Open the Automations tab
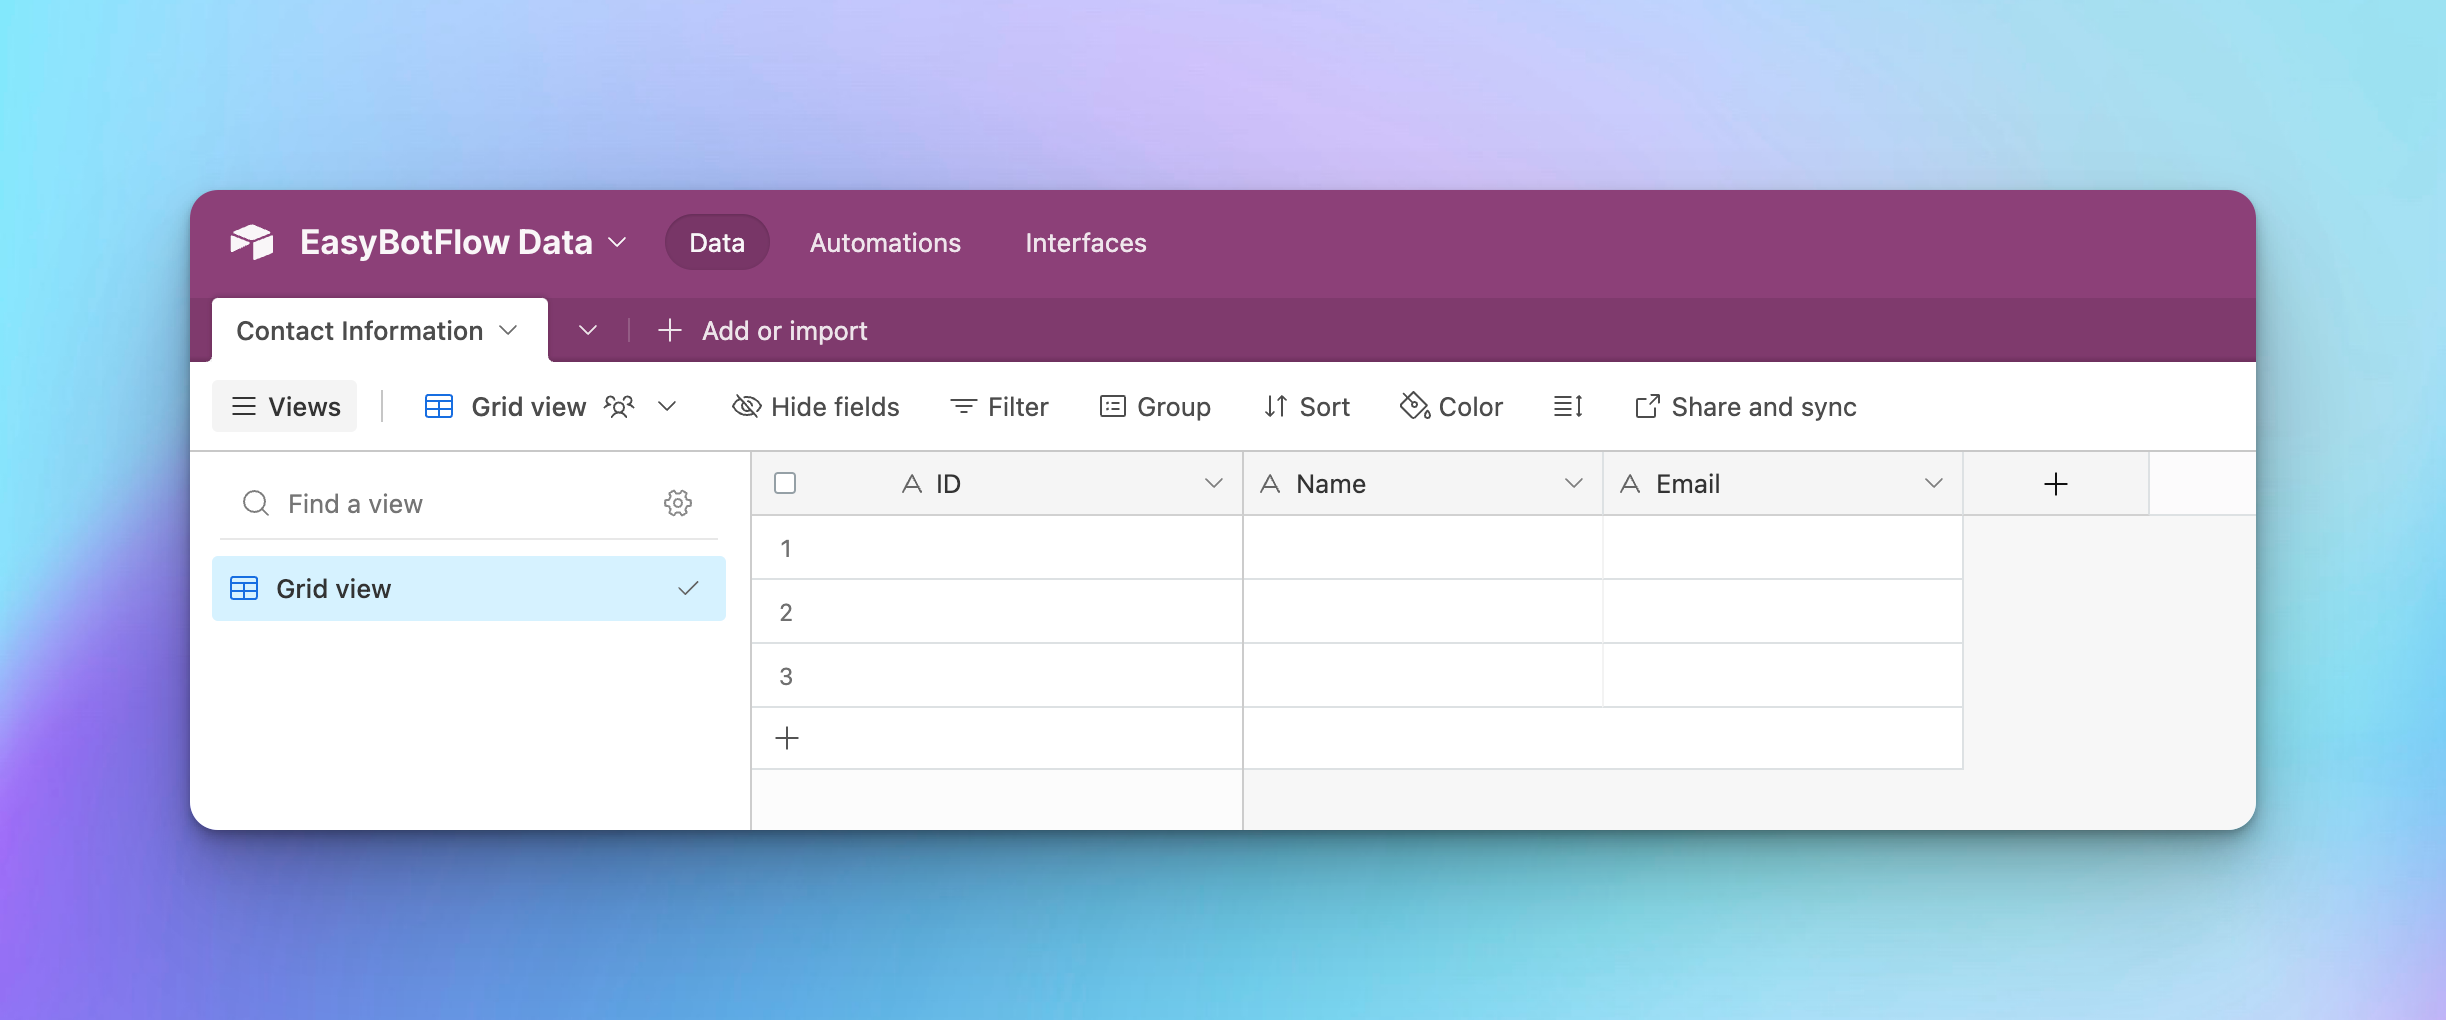2446x1020 pixels. coord(885,243)
